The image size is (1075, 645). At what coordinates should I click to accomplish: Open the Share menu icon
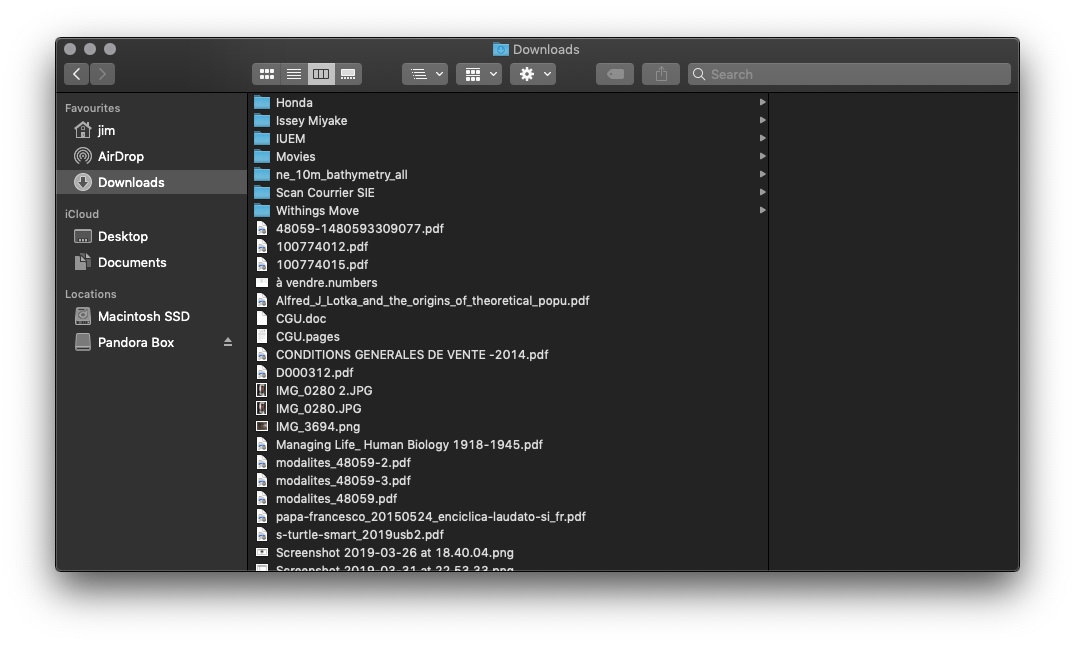660,73
